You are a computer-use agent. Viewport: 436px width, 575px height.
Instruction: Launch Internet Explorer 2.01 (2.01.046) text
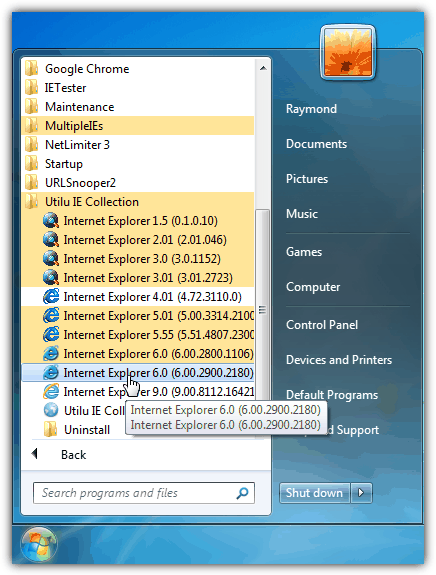tap(145, 240)
